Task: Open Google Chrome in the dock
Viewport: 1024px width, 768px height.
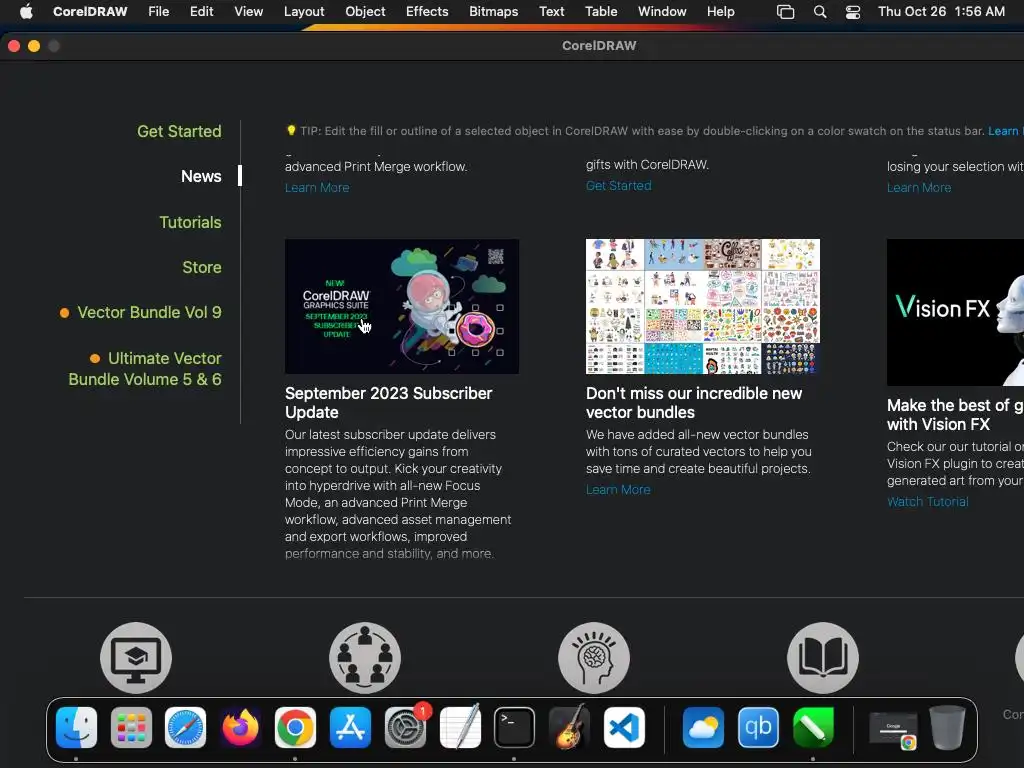Action: point(295,728)
